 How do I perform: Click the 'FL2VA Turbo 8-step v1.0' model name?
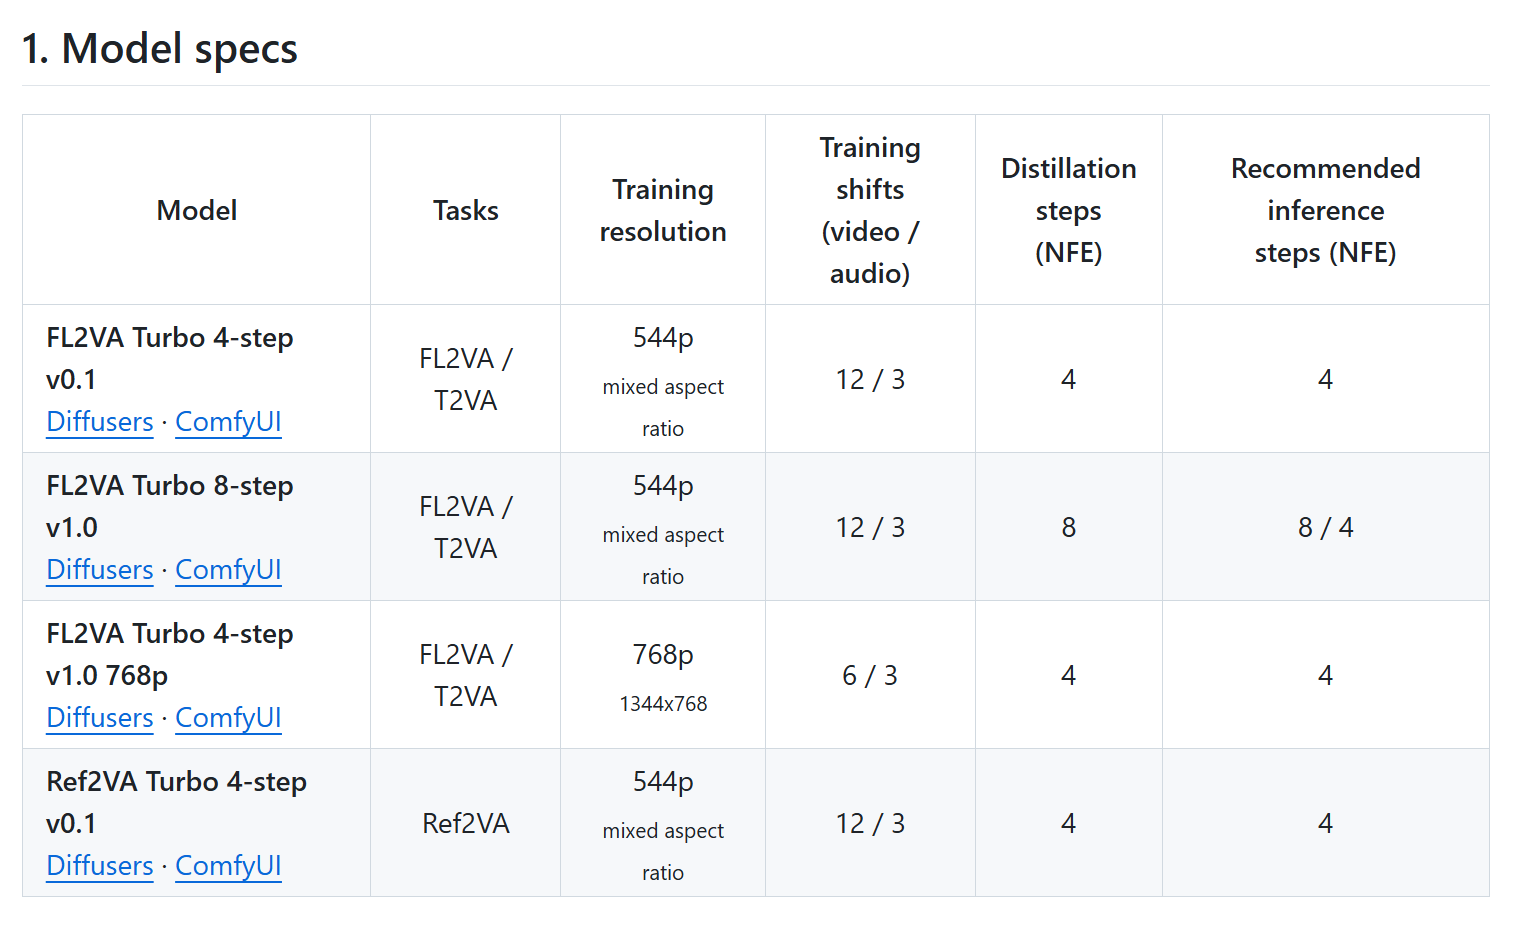[x=170, y=506]
